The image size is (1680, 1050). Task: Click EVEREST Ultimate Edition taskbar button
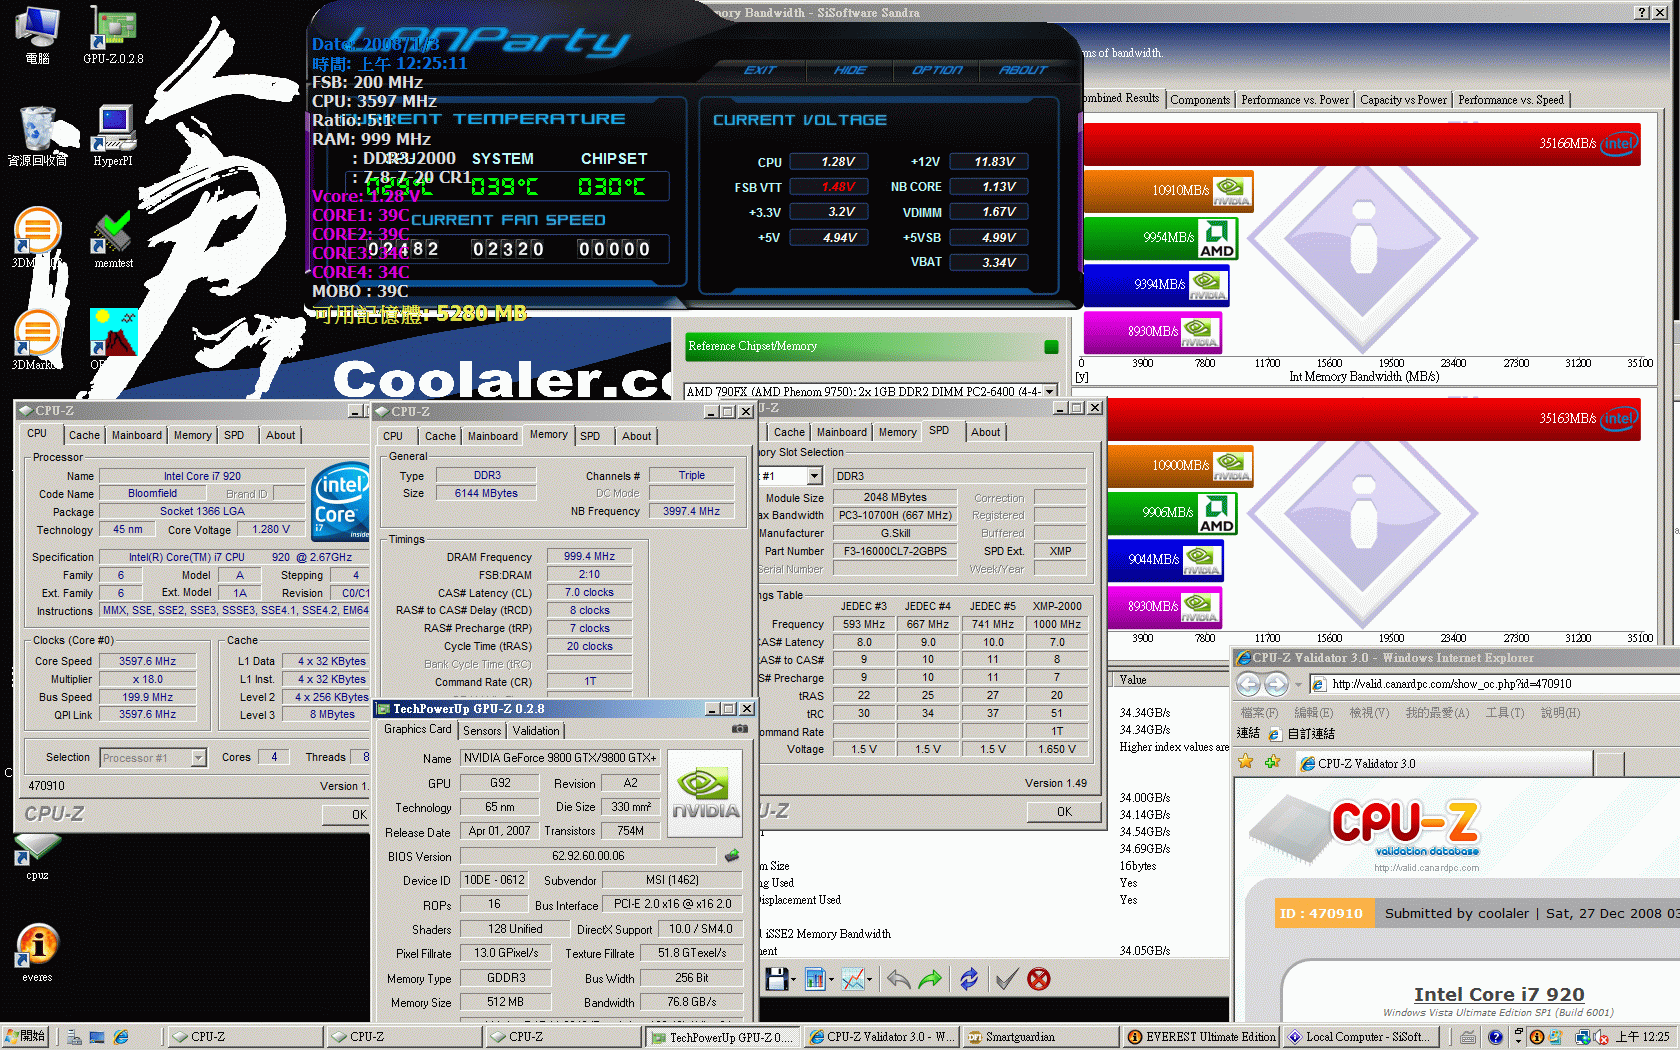(1200, 1037)
